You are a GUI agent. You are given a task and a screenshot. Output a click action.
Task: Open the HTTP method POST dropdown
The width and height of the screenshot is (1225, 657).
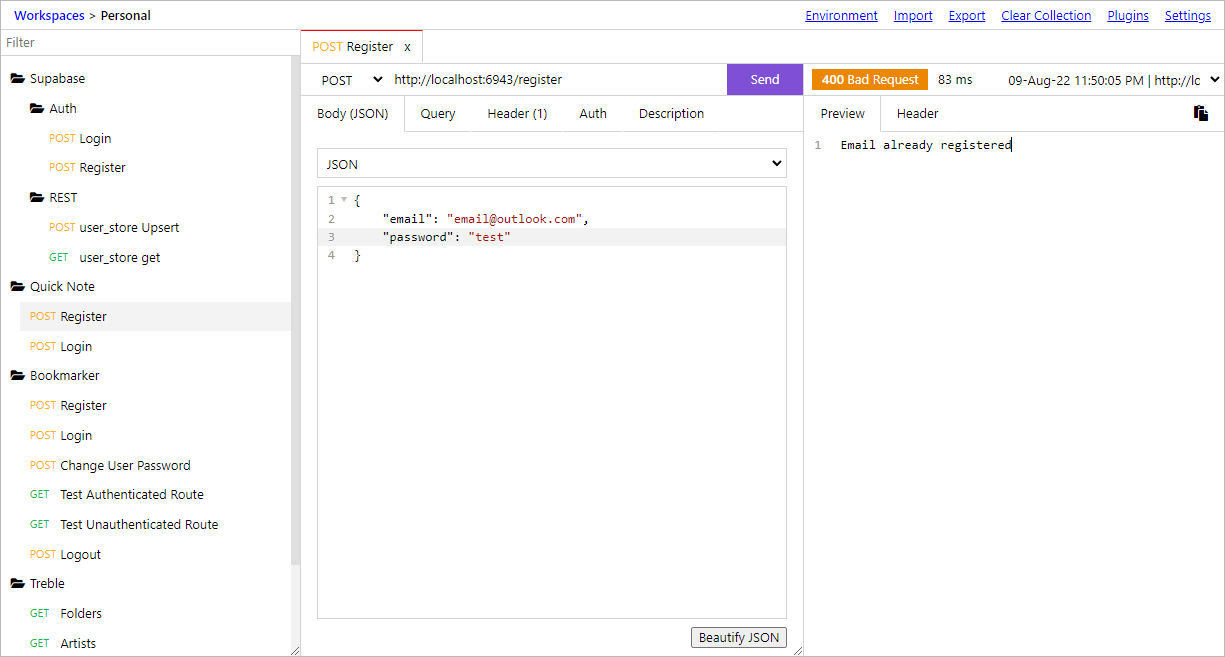click(x=351, y=80)
